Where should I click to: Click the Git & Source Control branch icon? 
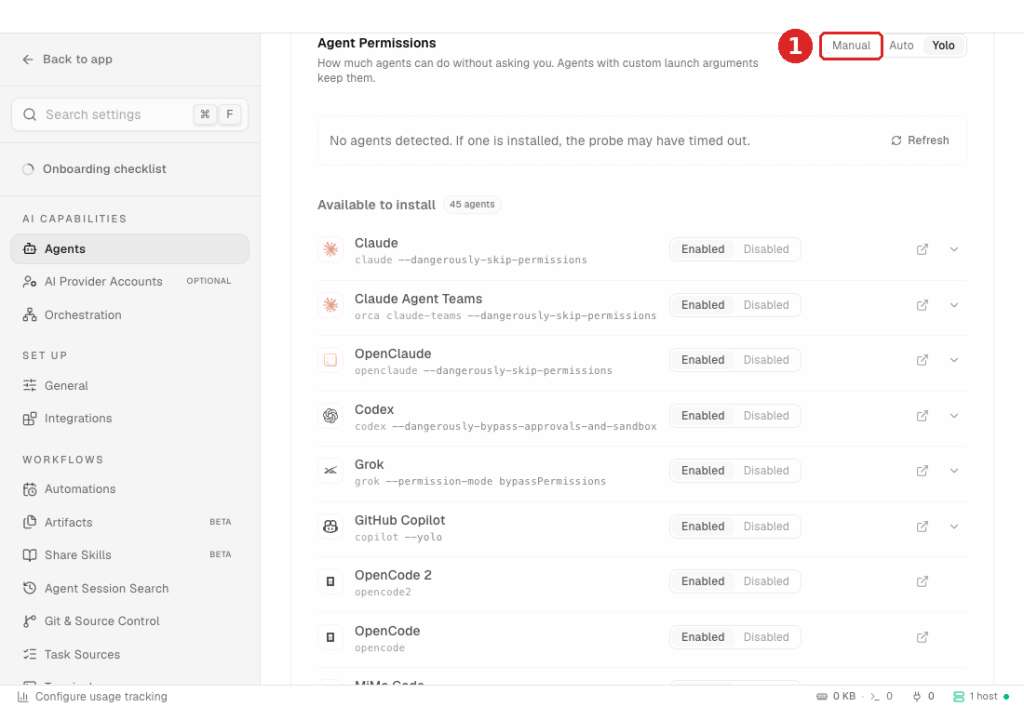point(29,621)
